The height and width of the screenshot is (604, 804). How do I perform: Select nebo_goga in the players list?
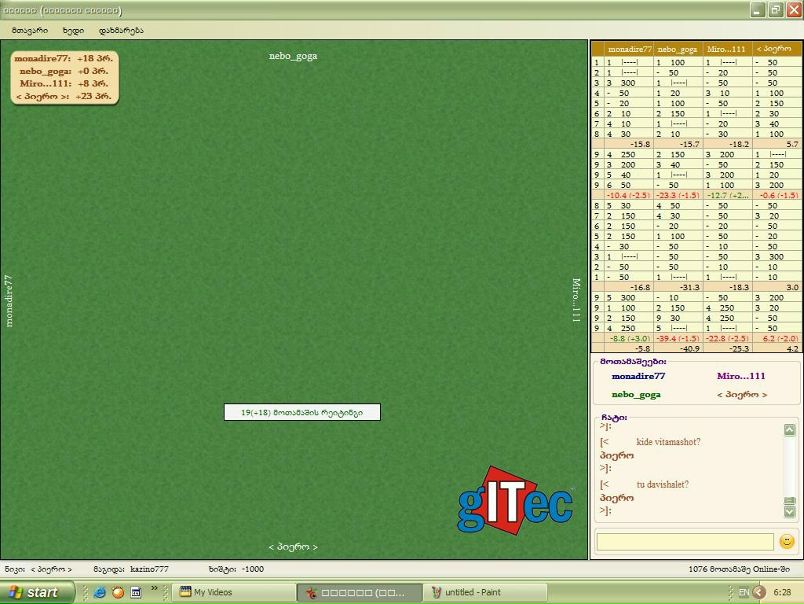(636, 395)
